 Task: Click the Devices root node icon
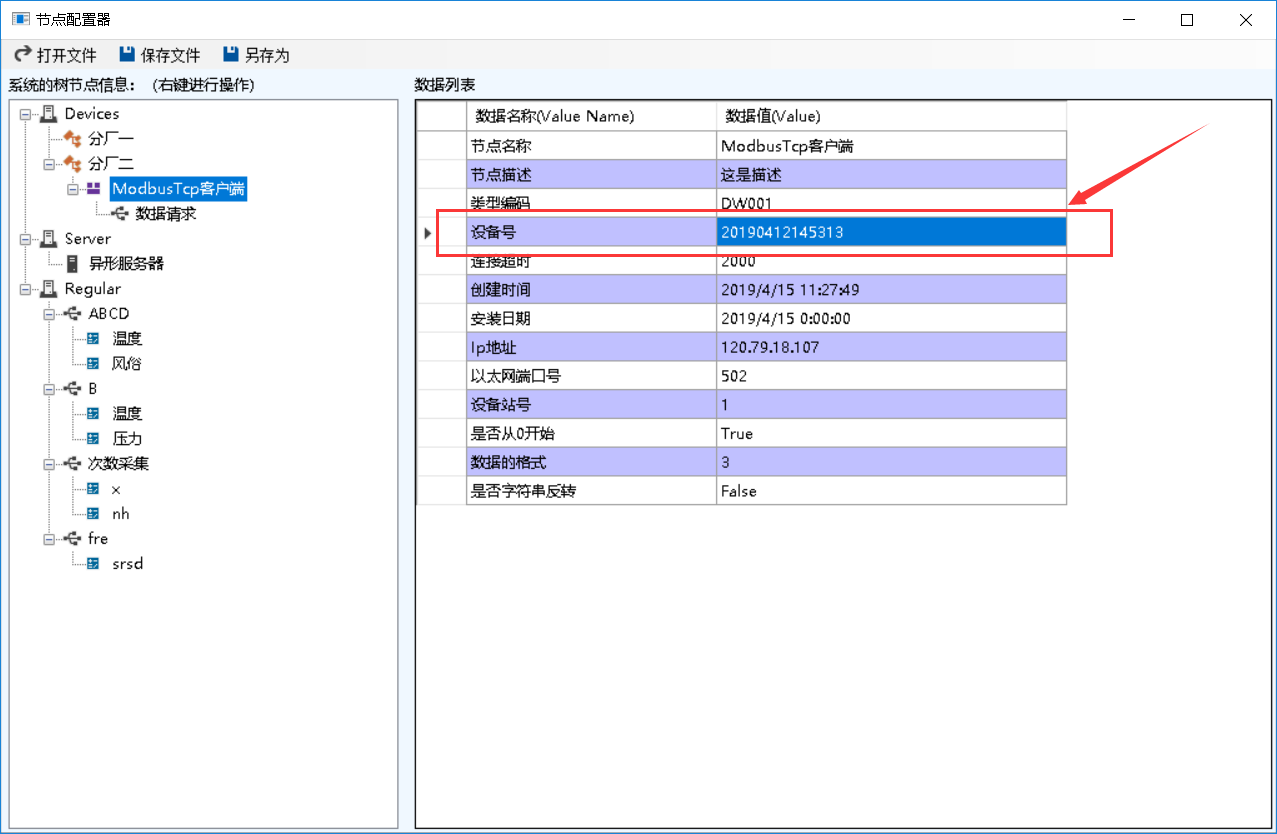[48, 114]
